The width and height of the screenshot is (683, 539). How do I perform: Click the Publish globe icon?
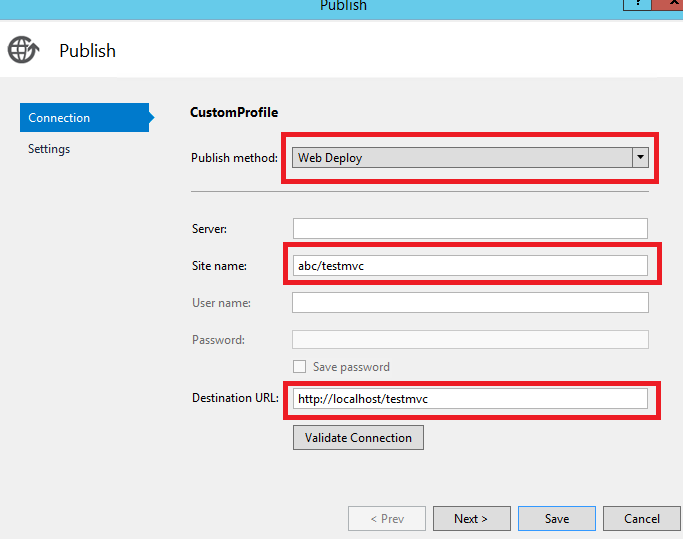coord(23,50)
